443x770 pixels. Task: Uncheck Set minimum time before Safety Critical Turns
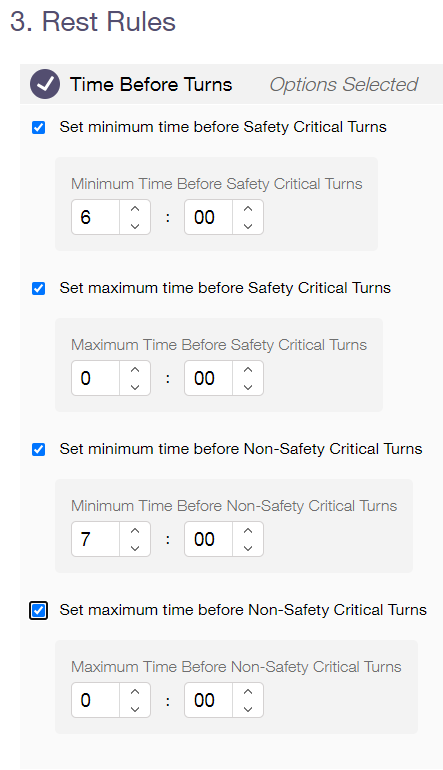tap(38, 128)
